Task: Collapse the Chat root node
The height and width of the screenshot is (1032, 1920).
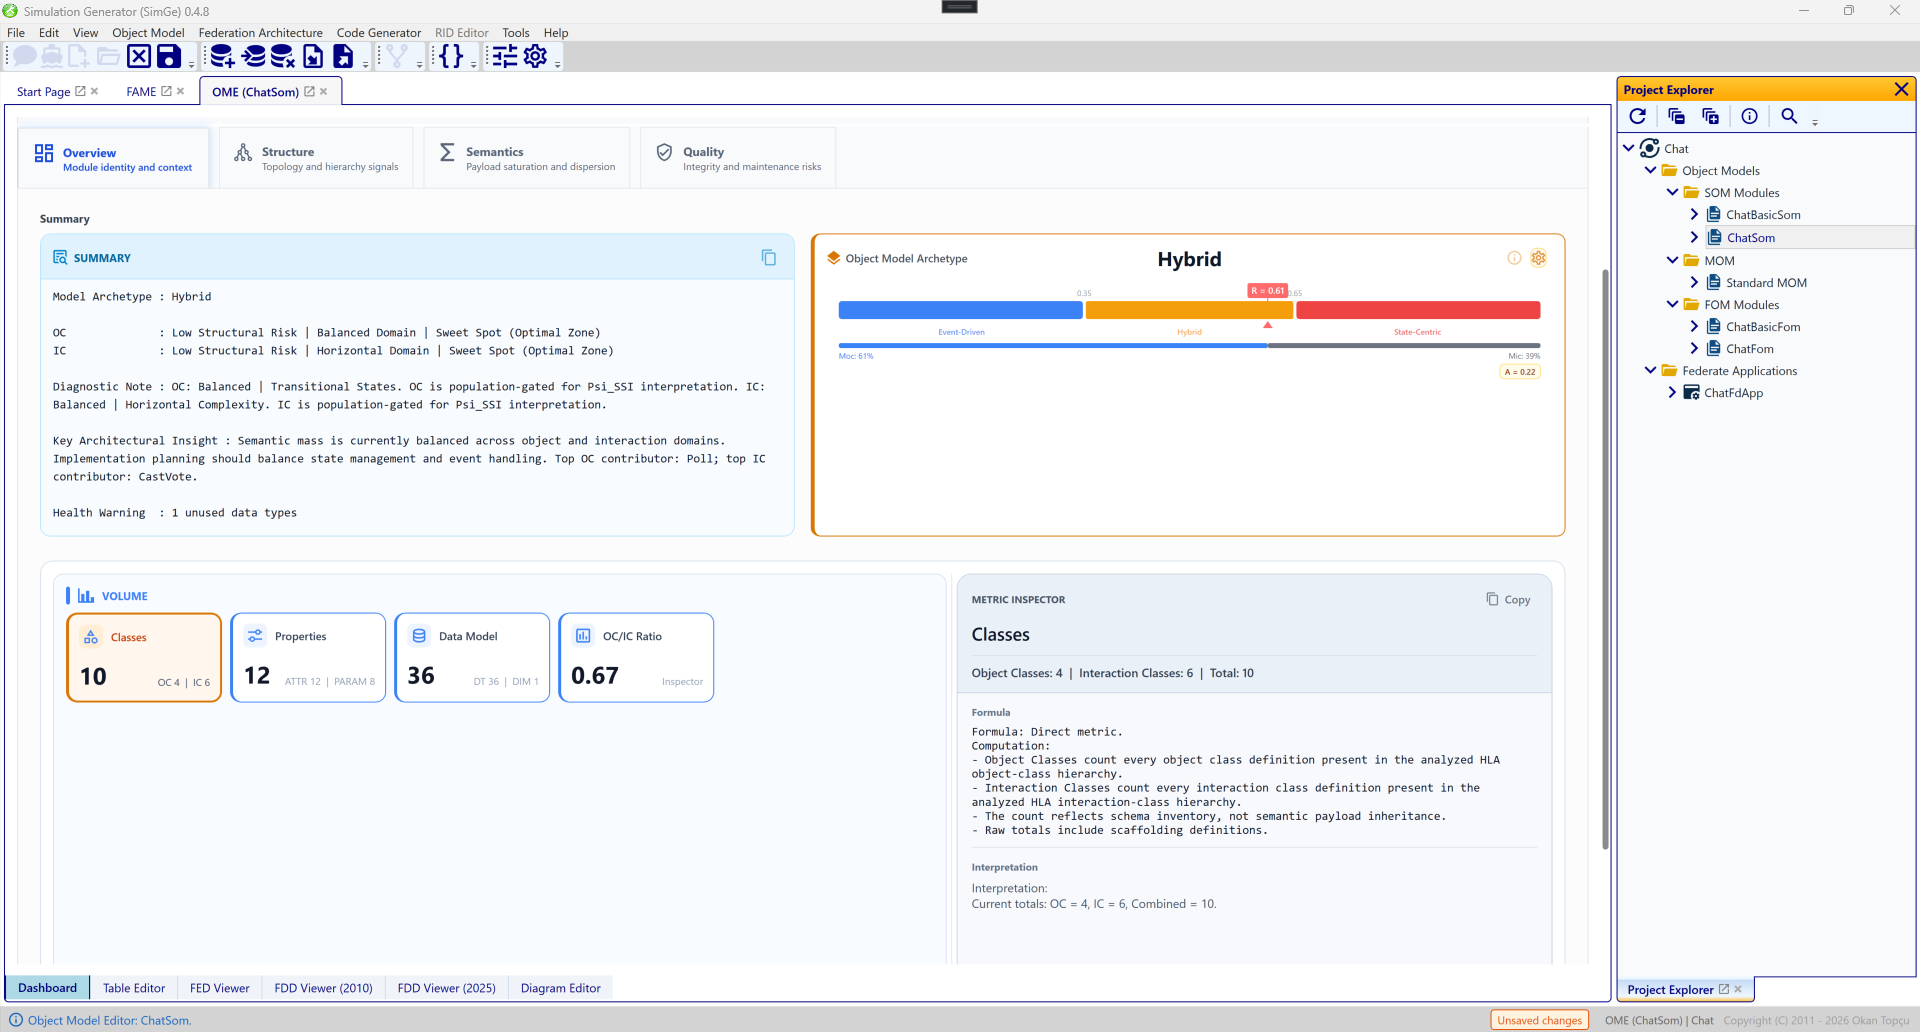Action: coord(1628,148)
